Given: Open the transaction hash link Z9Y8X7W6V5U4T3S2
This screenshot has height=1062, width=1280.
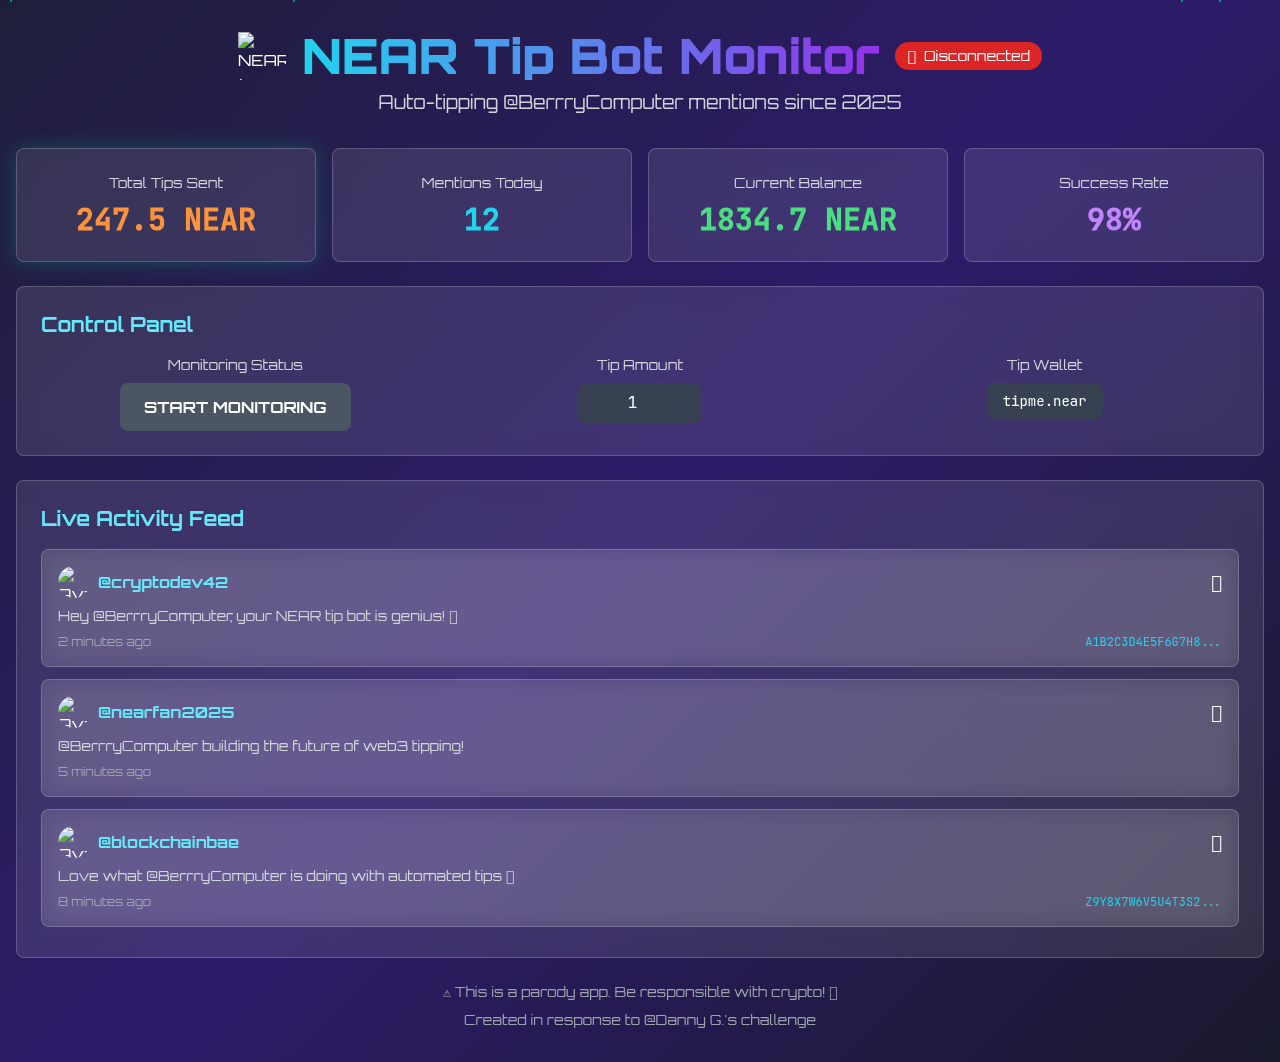Looking at the screenshot, I should pos(1152,901).
